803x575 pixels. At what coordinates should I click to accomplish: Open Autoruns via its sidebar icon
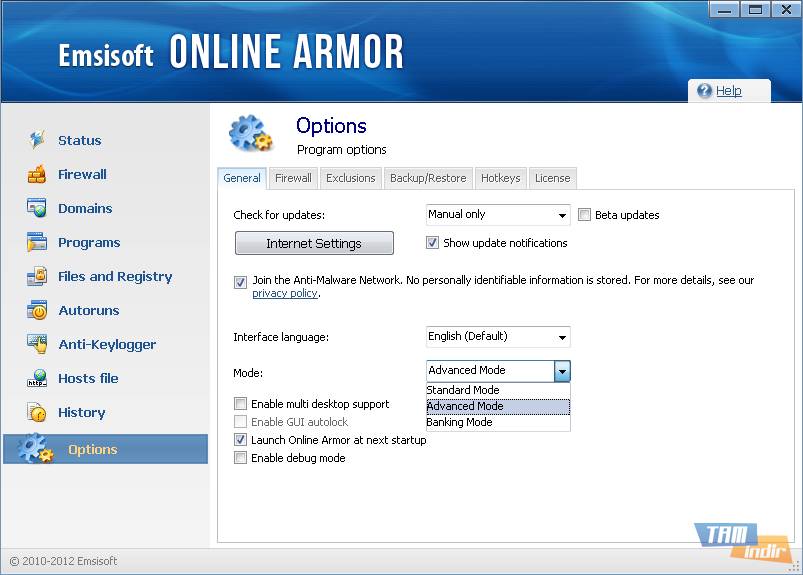(x=37, y=310)
